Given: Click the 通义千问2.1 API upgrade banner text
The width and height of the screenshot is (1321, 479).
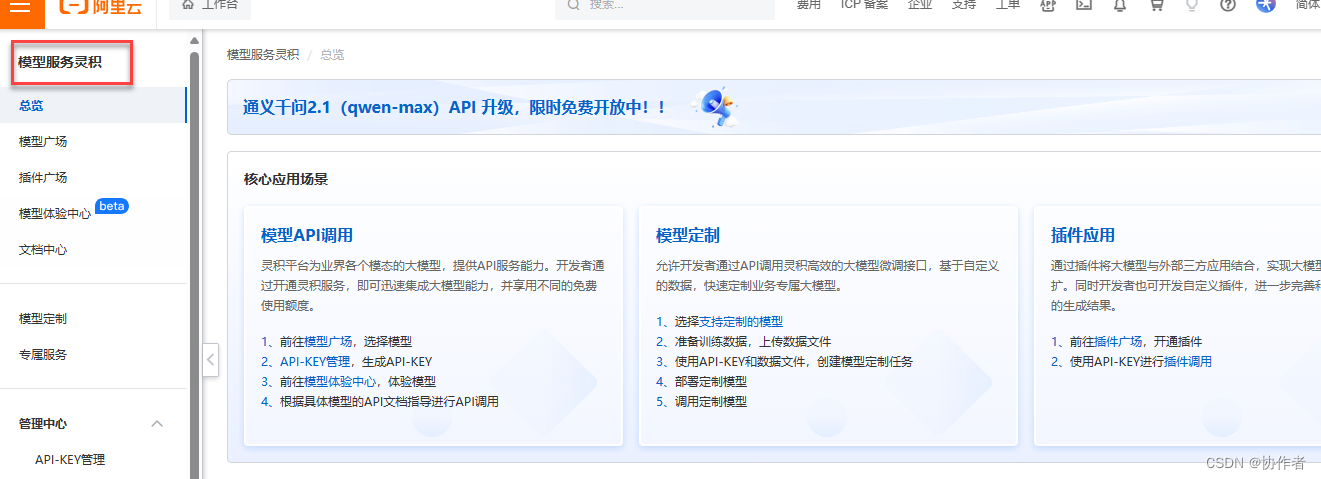Looking at the screenshot, I should point(455,107).
